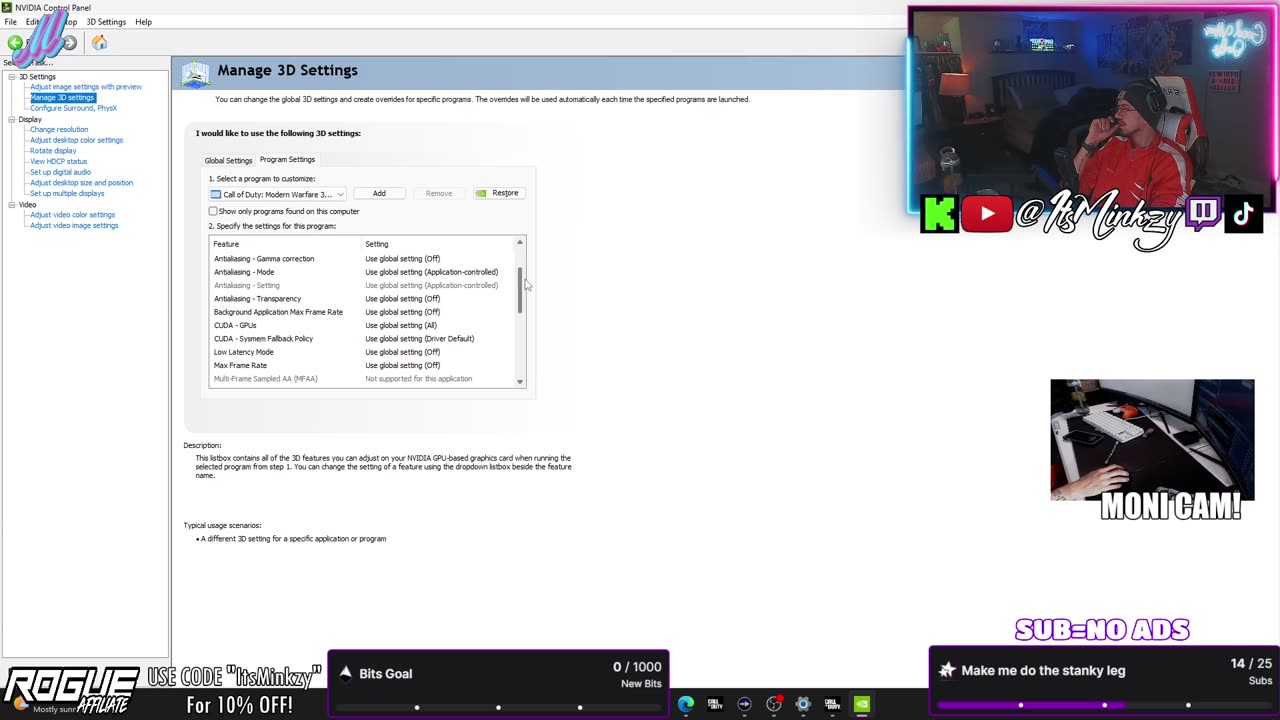1280x720 pixels.
Task: Click the grey Forward arrow button
Action: 70,43
